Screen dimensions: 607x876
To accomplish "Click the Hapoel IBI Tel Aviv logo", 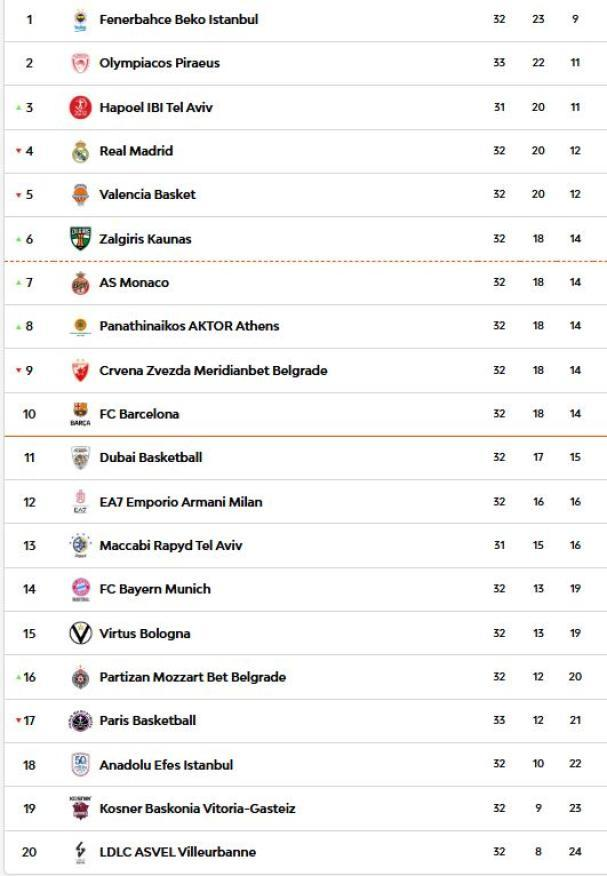I will [x=80, y=107].
